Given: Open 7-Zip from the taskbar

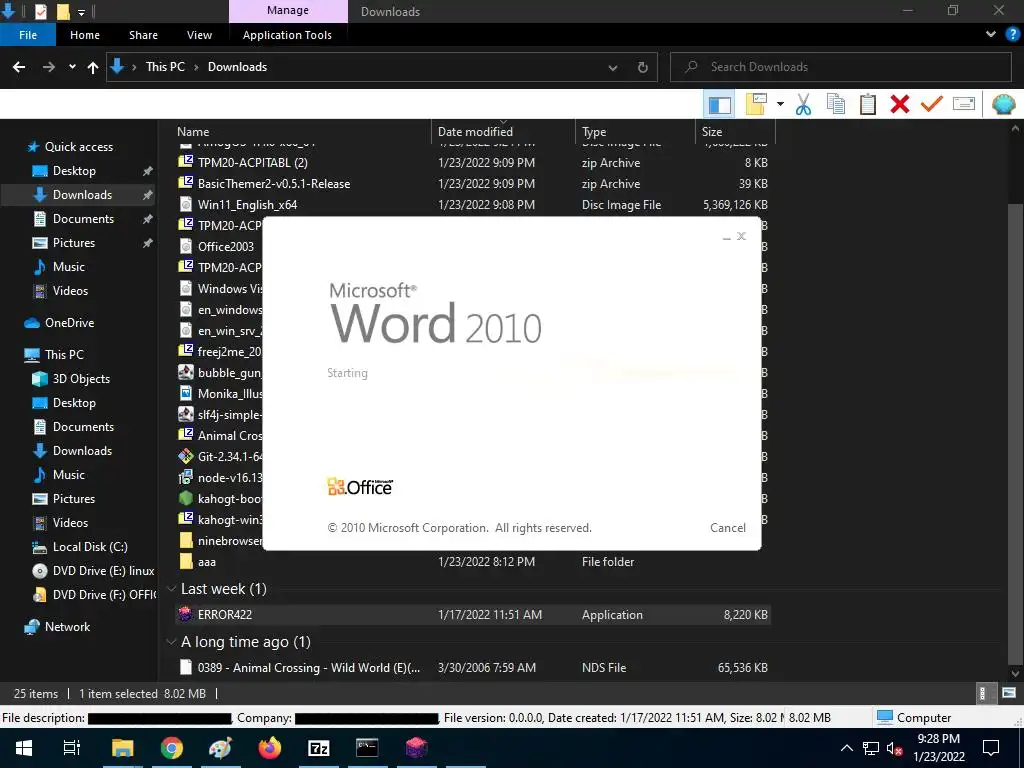Looking at the screenshot, I should (318, 748).
